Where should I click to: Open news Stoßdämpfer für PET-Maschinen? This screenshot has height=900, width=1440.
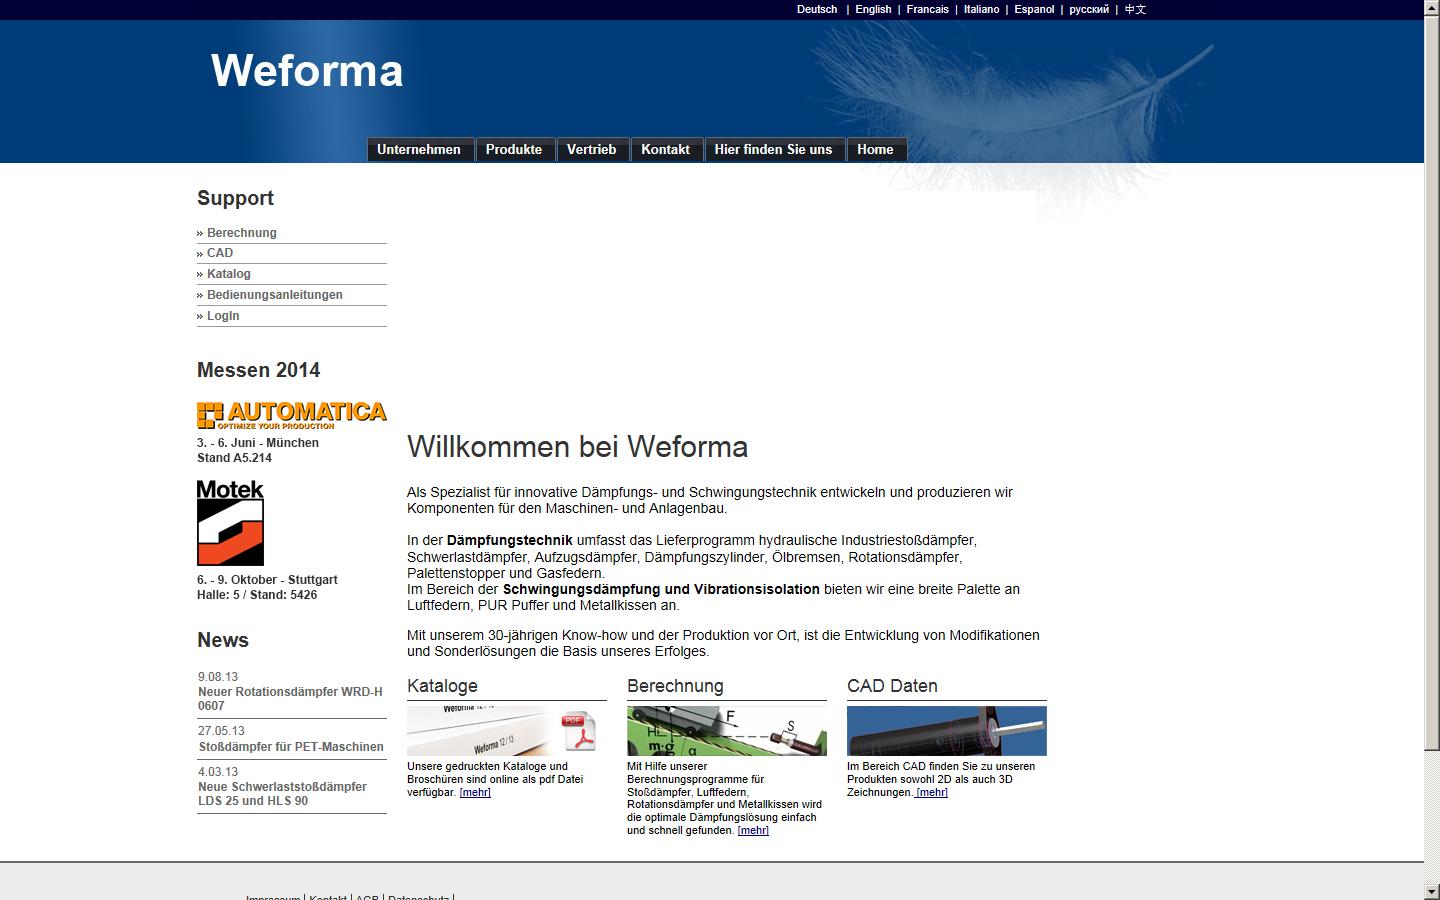291,747
